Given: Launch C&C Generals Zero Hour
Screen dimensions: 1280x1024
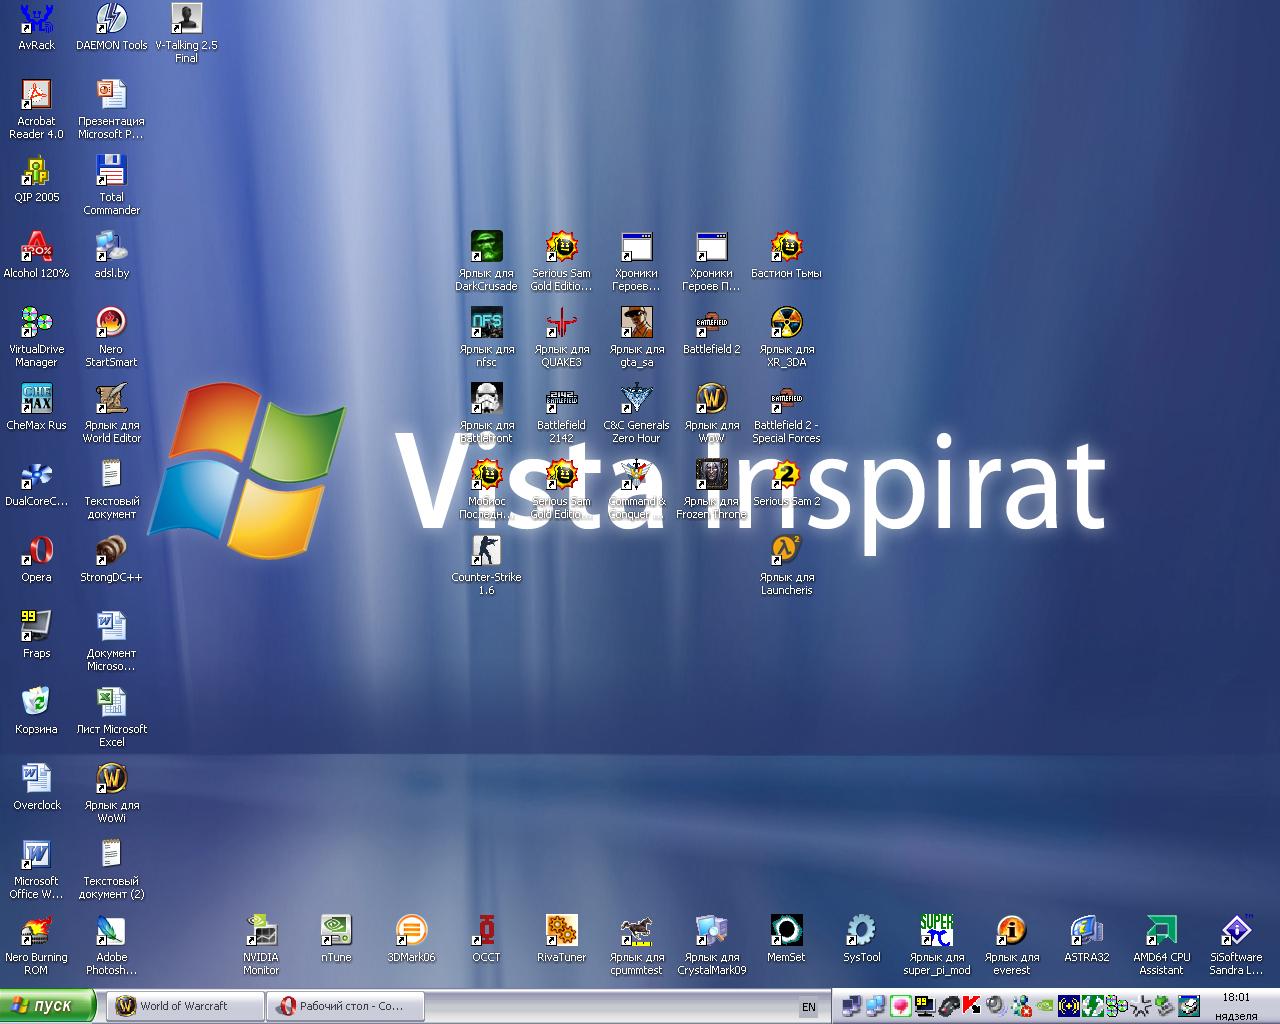Looking at the screenshot, I should [x=636, y=398].
